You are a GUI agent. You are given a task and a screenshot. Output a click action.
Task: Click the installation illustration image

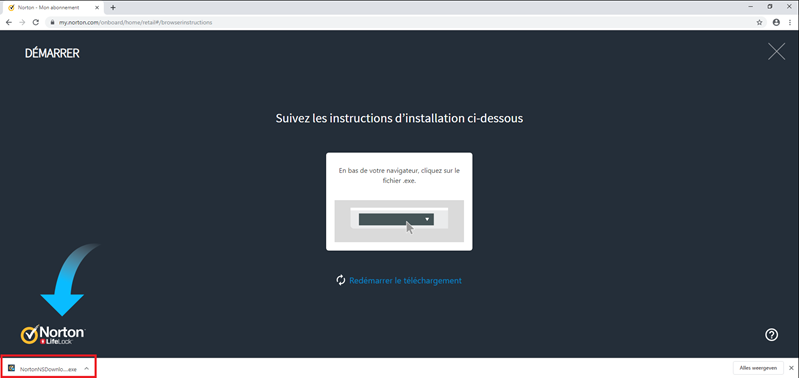(x=399, y=221)
